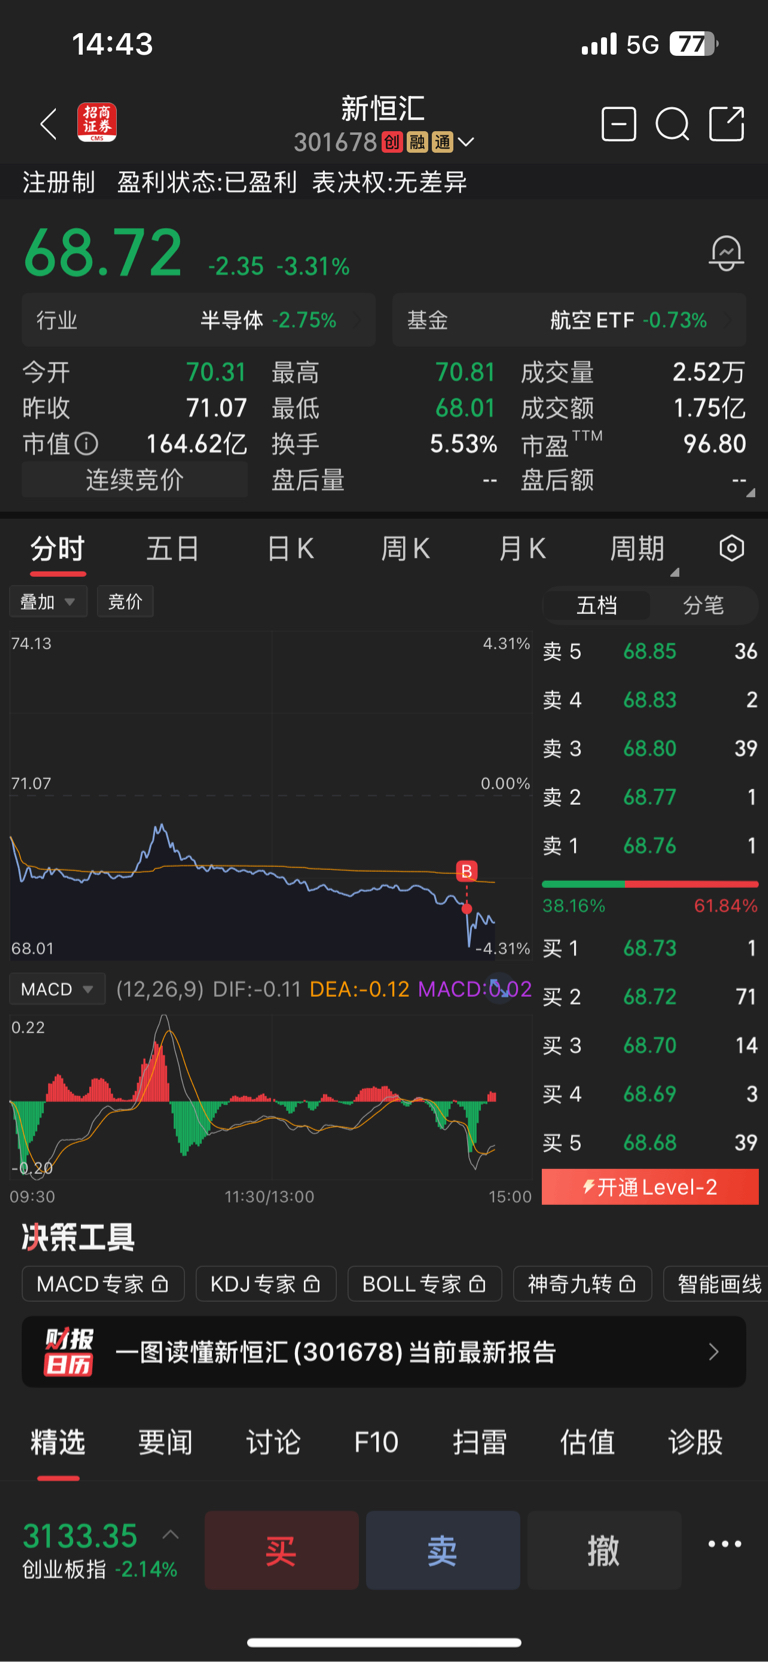Image resolution: width=768 pixels, height=1662 pixels.
Task: Open the three-dots more menu
Action: [725, 1544]
